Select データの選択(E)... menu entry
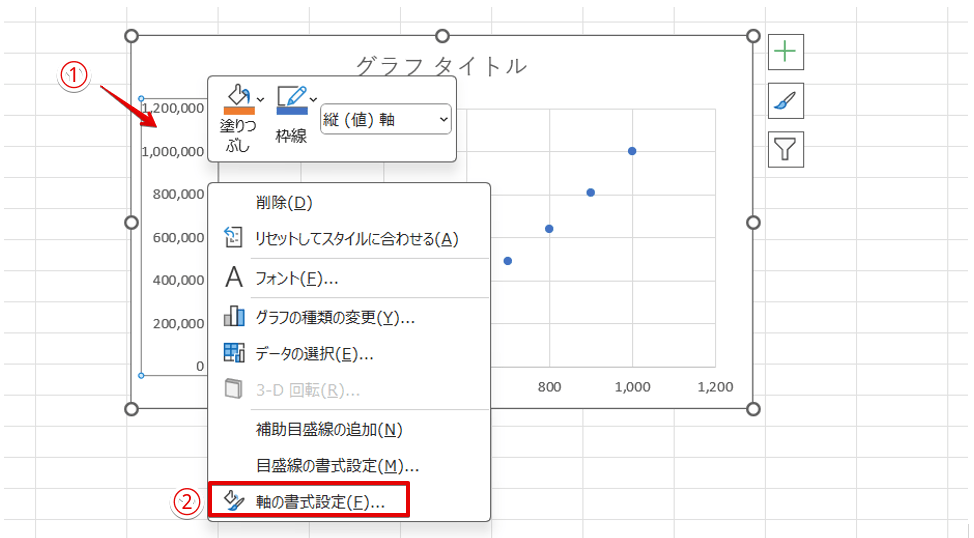 [349, 353]
